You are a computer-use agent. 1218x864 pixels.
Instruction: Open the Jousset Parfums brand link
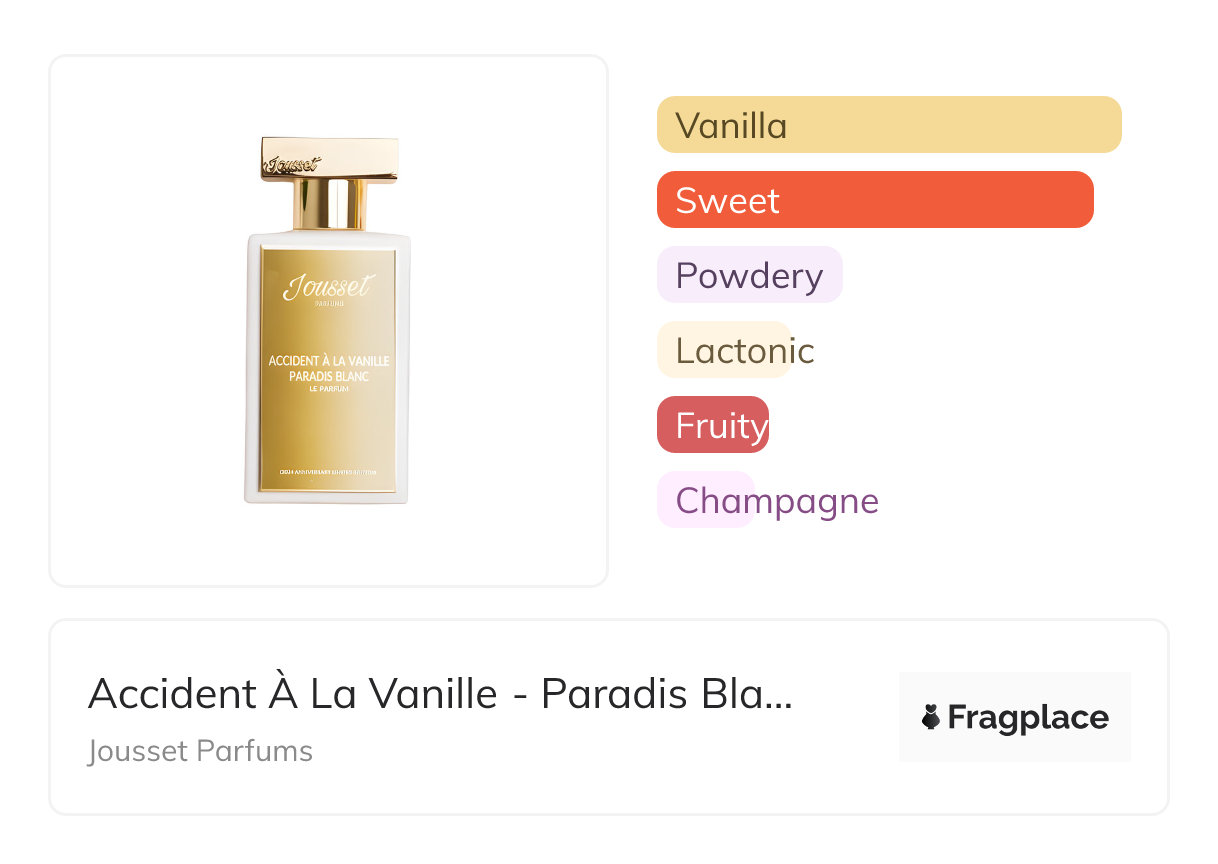200,751
